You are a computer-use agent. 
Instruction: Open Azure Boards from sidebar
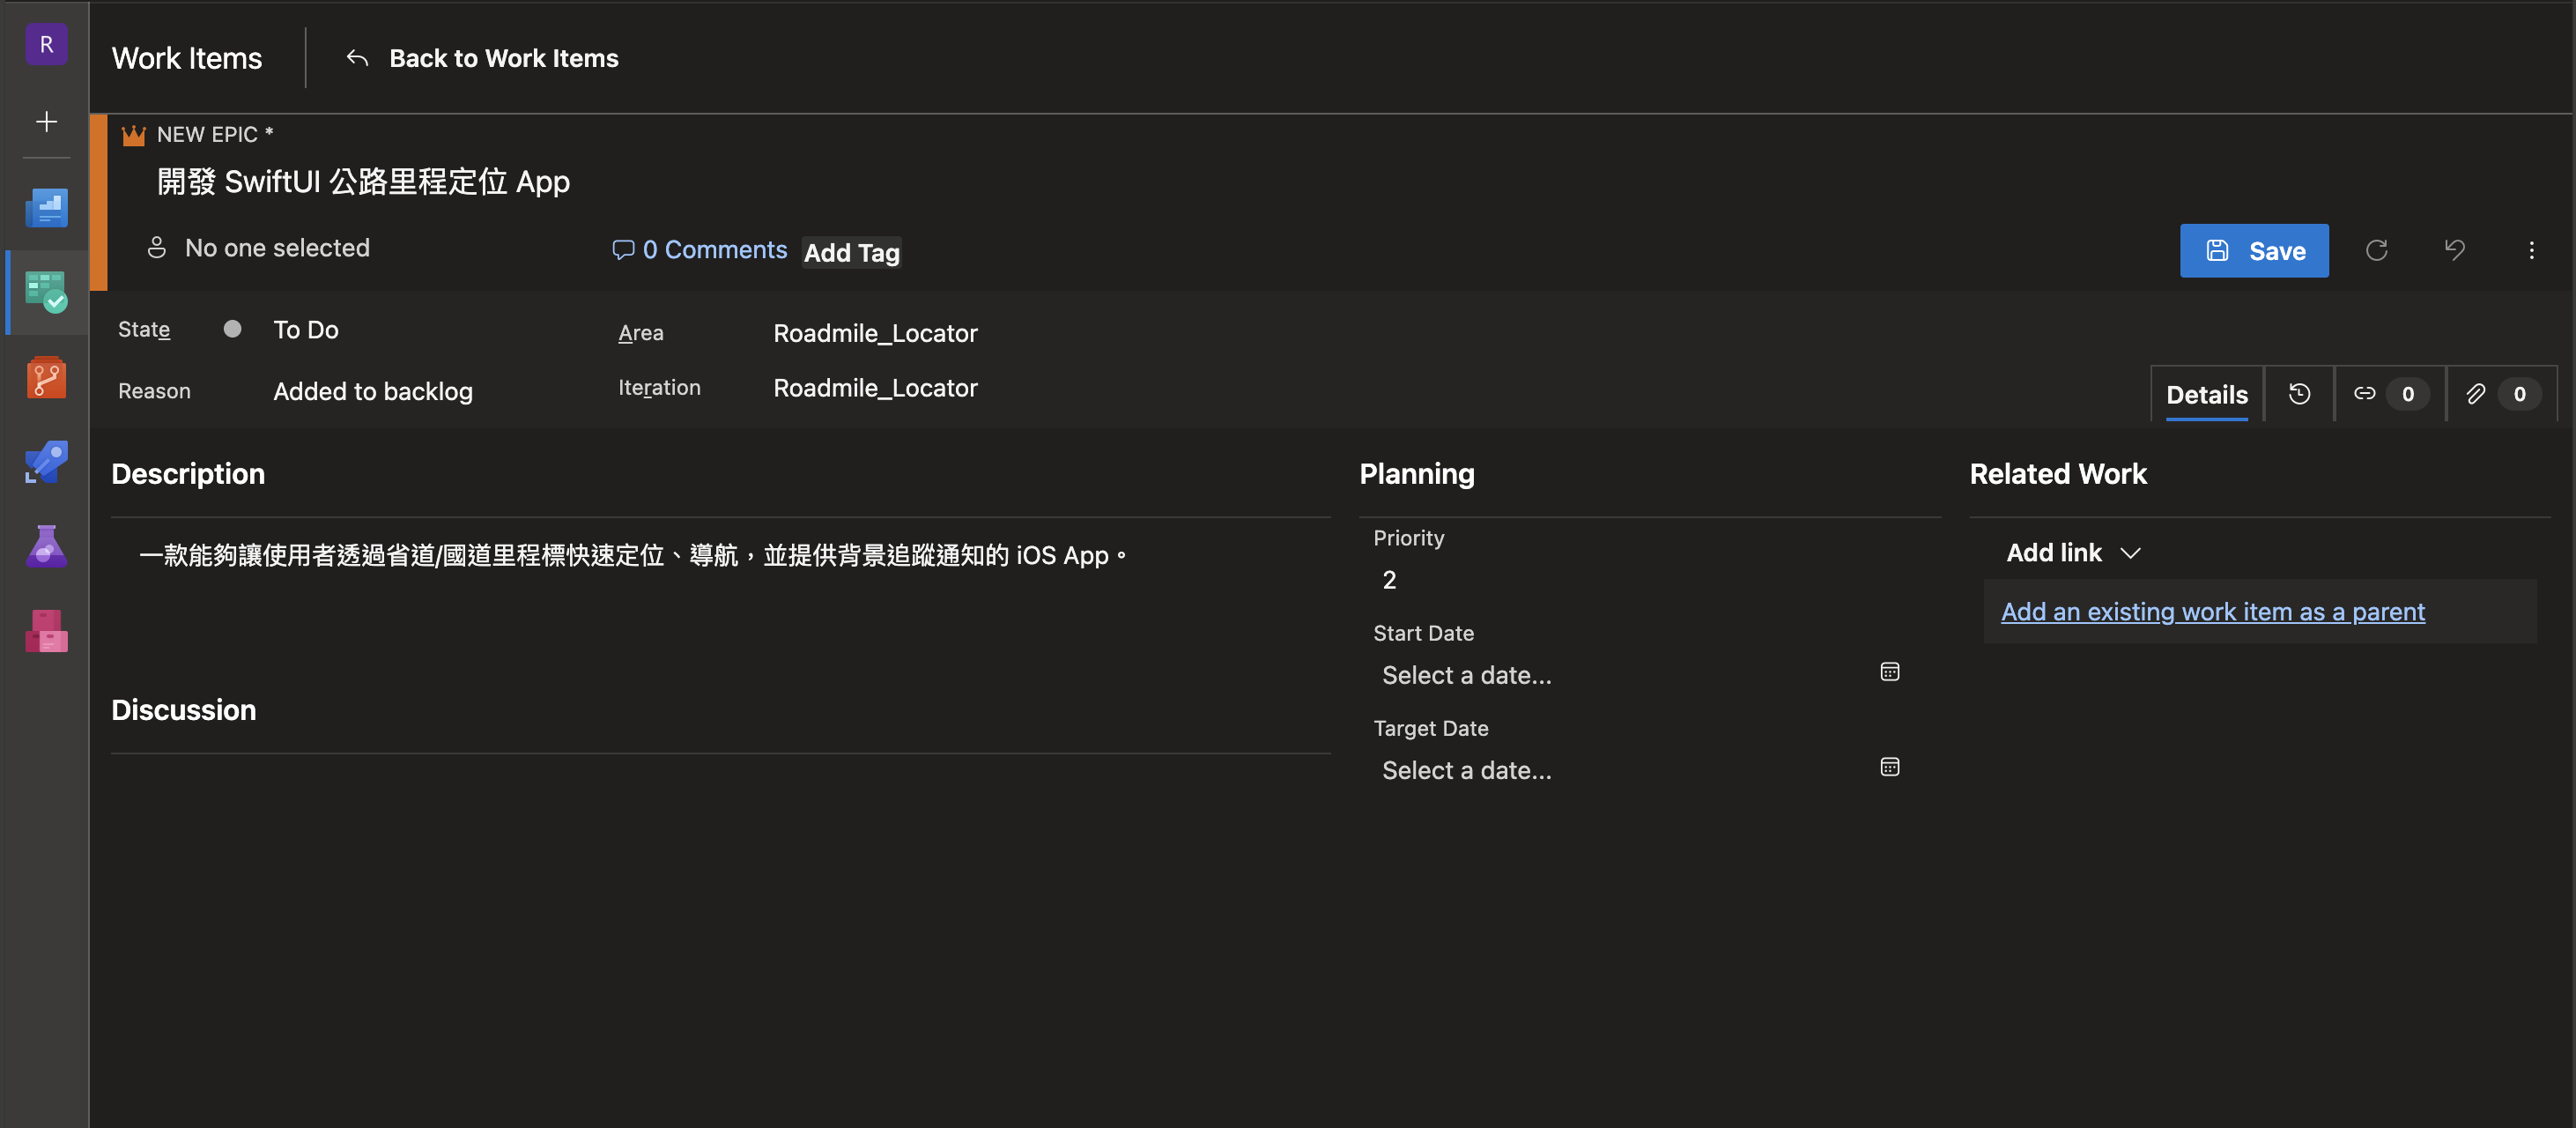pyautogui.click(x=46, y=292)
